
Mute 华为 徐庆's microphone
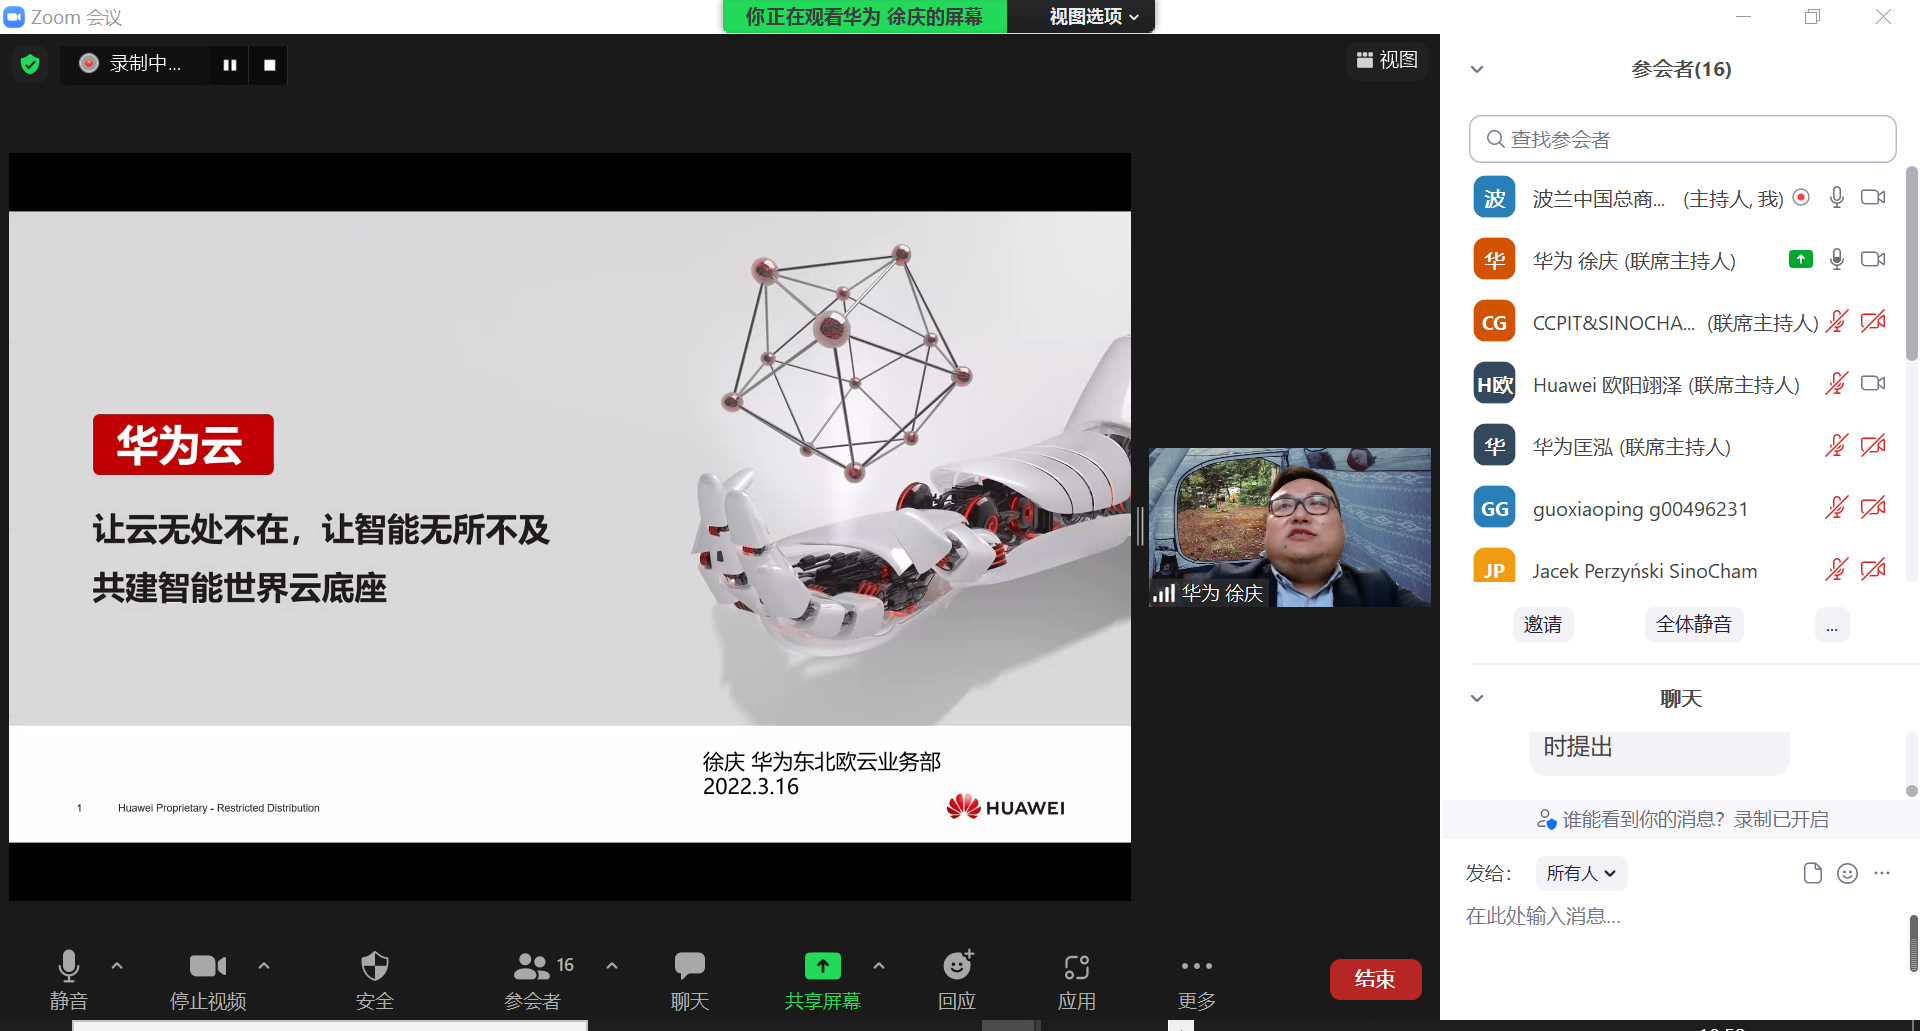[x=1836, y=259]
